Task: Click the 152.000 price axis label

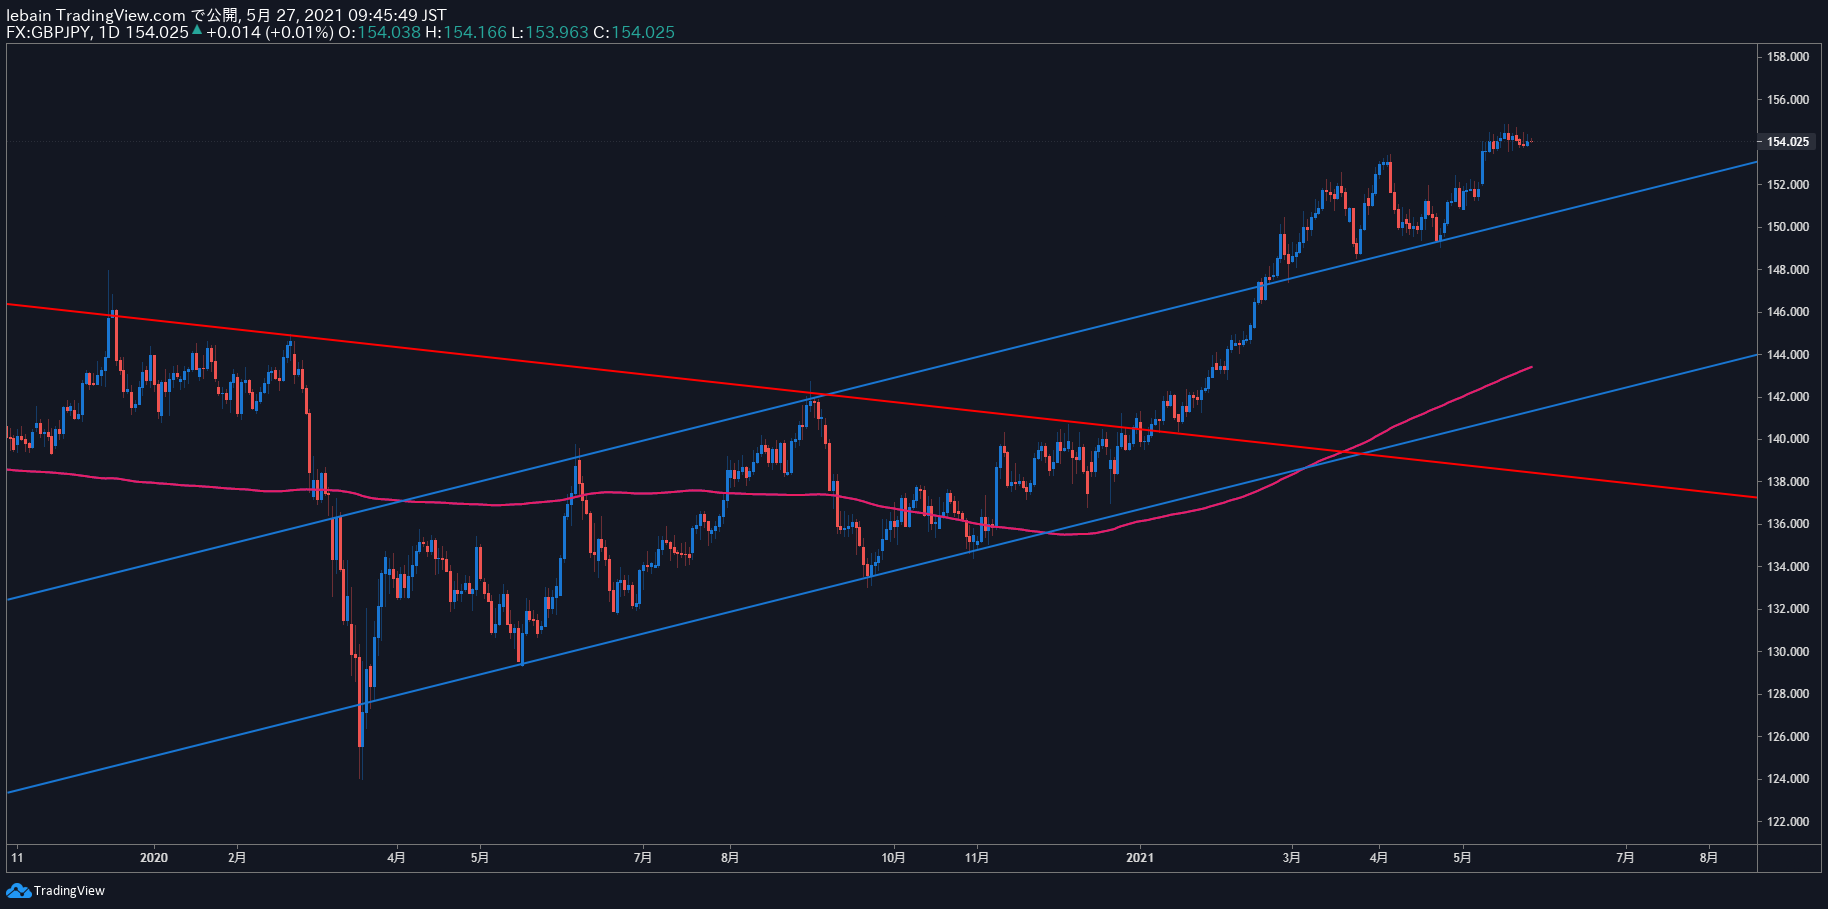Action: pyautogui.click(x=1788, y=185)
